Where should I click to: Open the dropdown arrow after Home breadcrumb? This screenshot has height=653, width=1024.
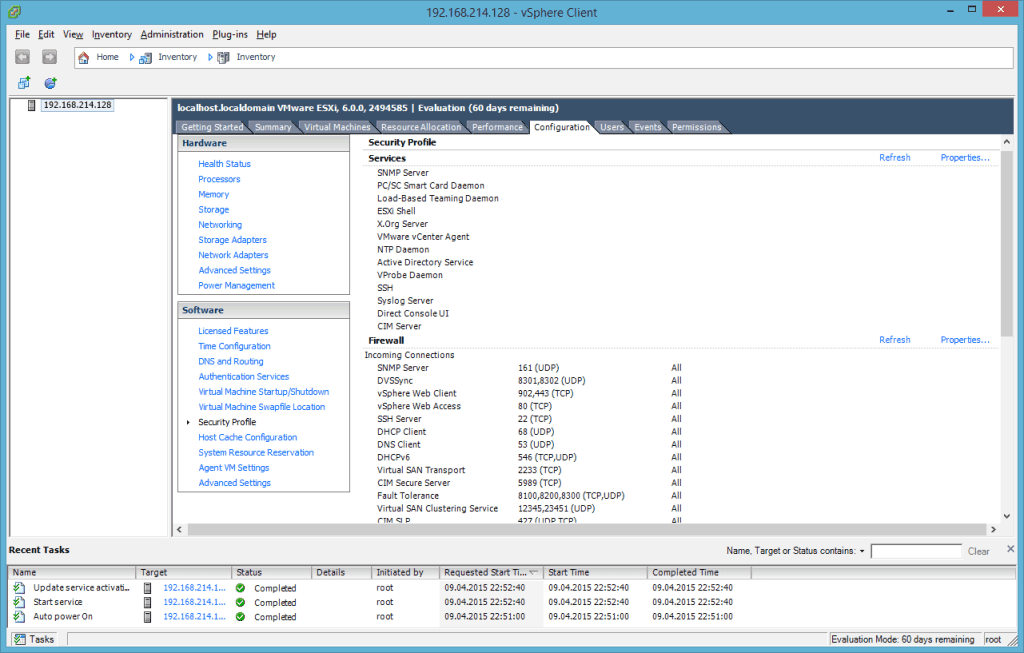click(x=132, y=57)
